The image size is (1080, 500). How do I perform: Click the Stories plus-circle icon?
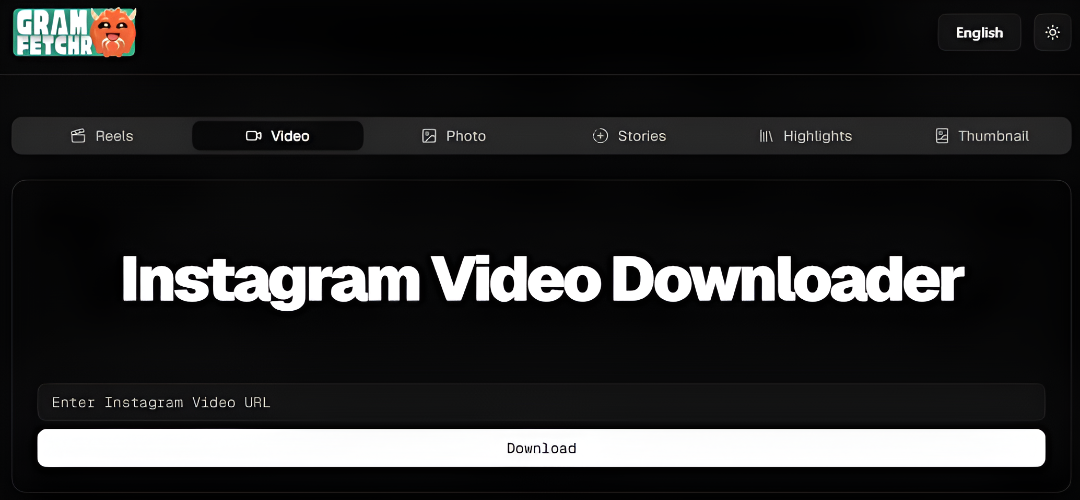point(601,136)
